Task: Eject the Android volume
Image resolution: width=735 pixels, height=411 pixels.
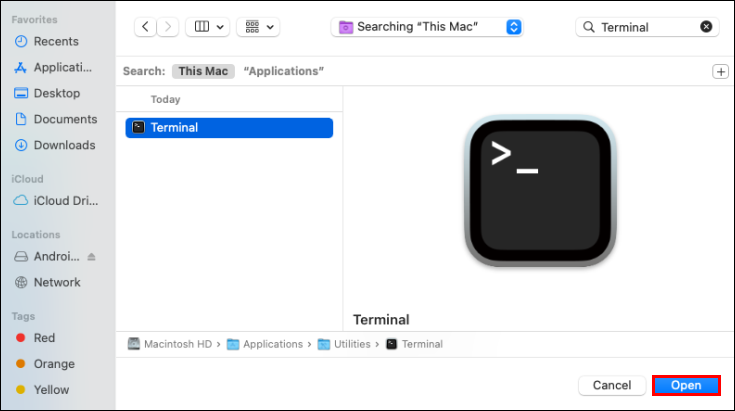Action: [91, 257]
